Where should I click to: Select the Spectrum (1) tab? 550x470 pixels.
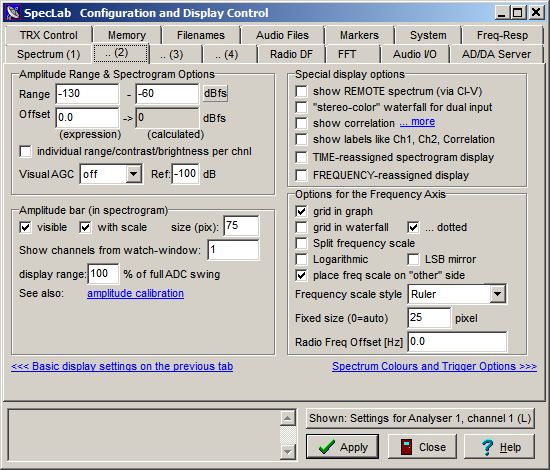click(48, 54)
